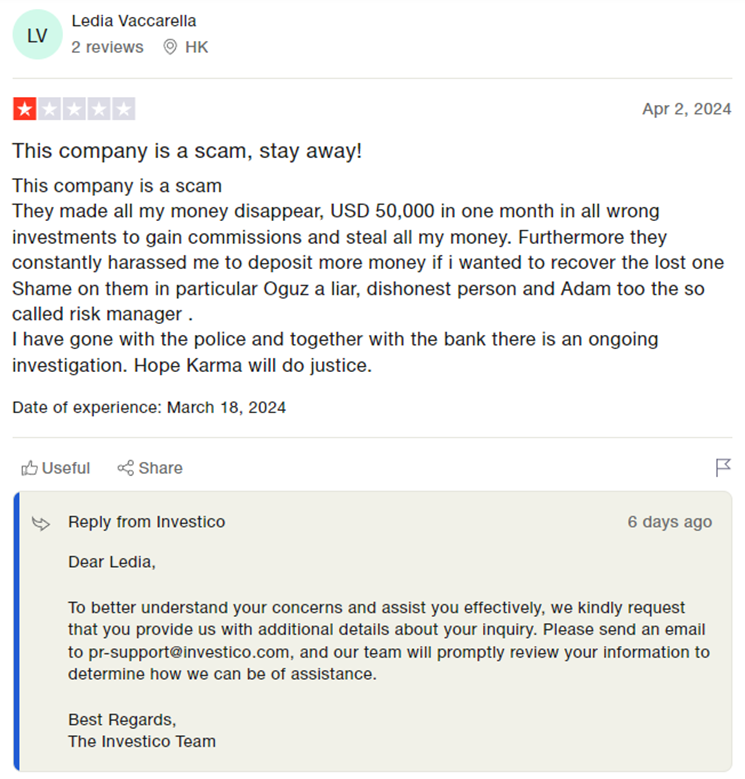Click the Date of experience line
The height and width of the screenshot is (779, 745).
(149, 407)
